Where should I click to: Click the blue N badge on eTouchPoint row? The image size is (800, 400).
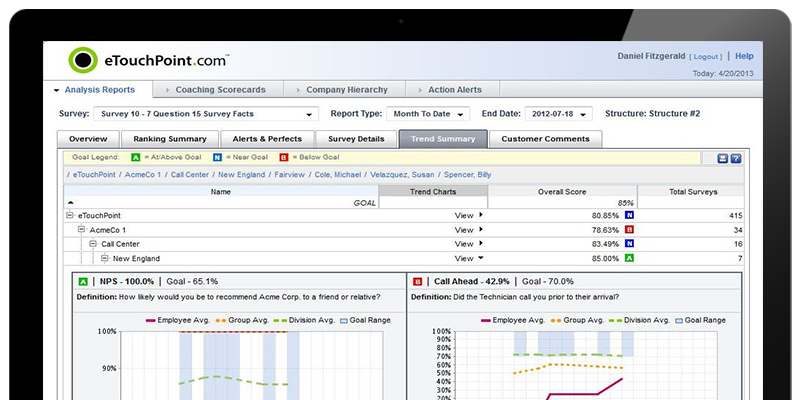pos(630,215)
